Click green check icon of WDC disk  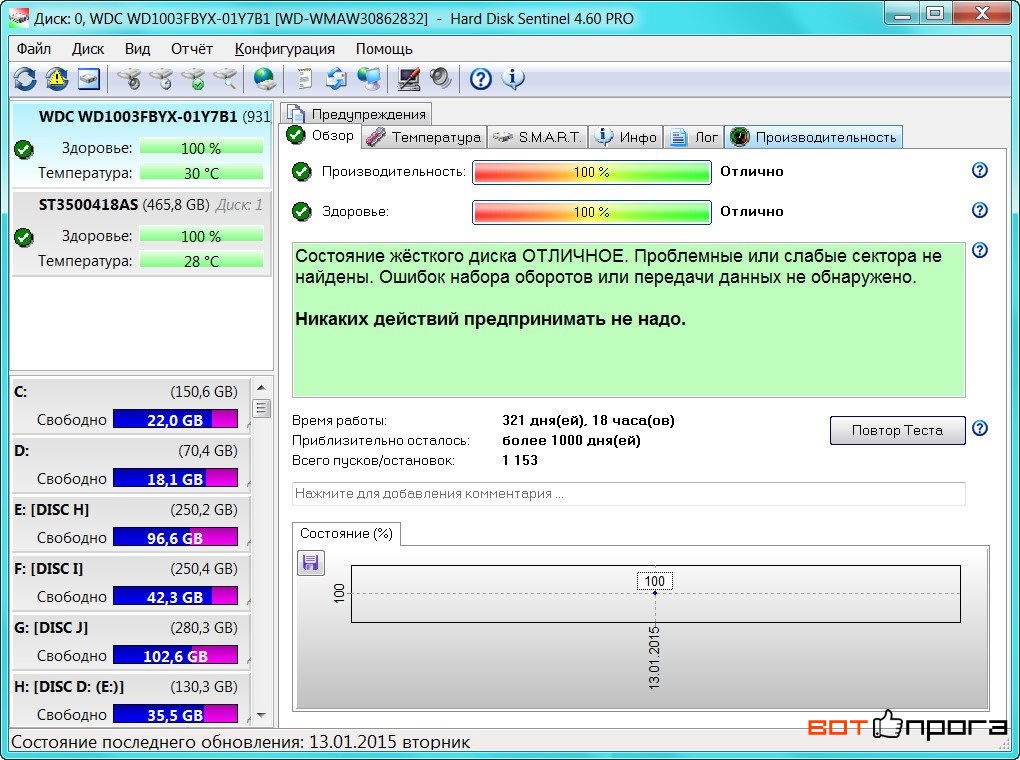tap(24, 150)
